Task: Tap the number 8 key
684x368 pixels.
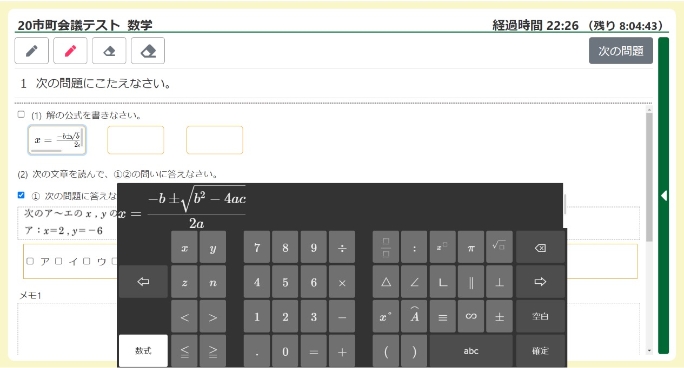Action: click(x=285, y=248)
